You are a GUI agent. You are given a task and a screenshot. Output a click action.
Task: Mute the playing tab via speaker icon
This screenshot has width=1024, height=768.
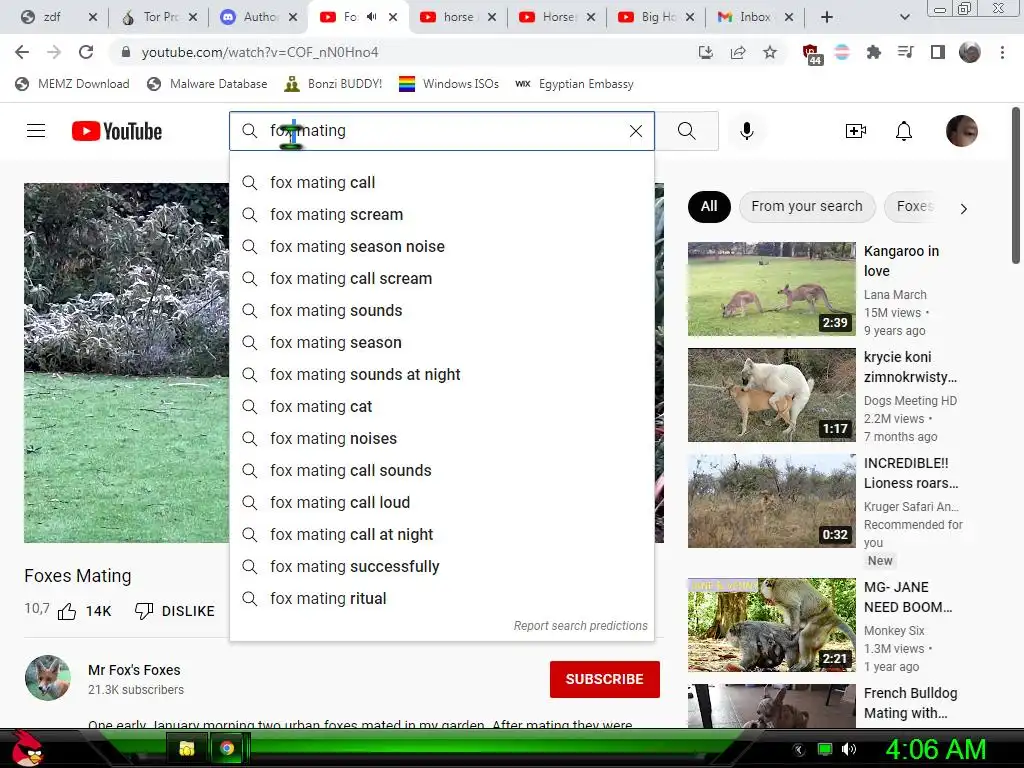[x=372, y=17]
